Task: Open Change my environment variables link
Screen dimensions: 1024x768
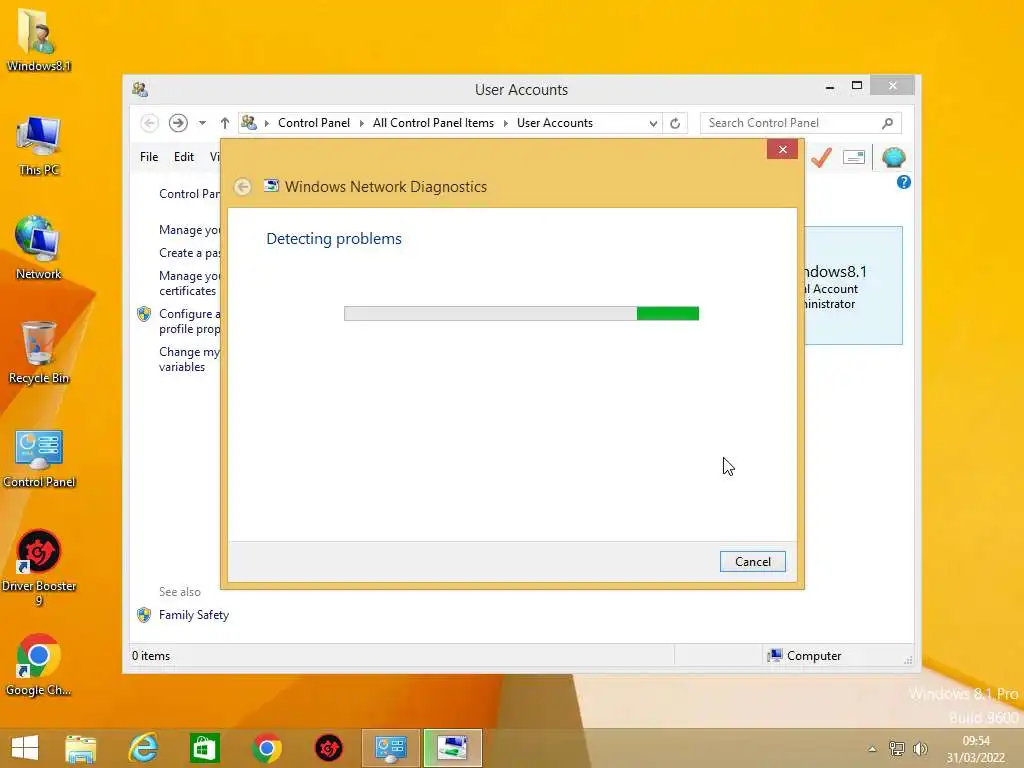Action: point(189,359)
